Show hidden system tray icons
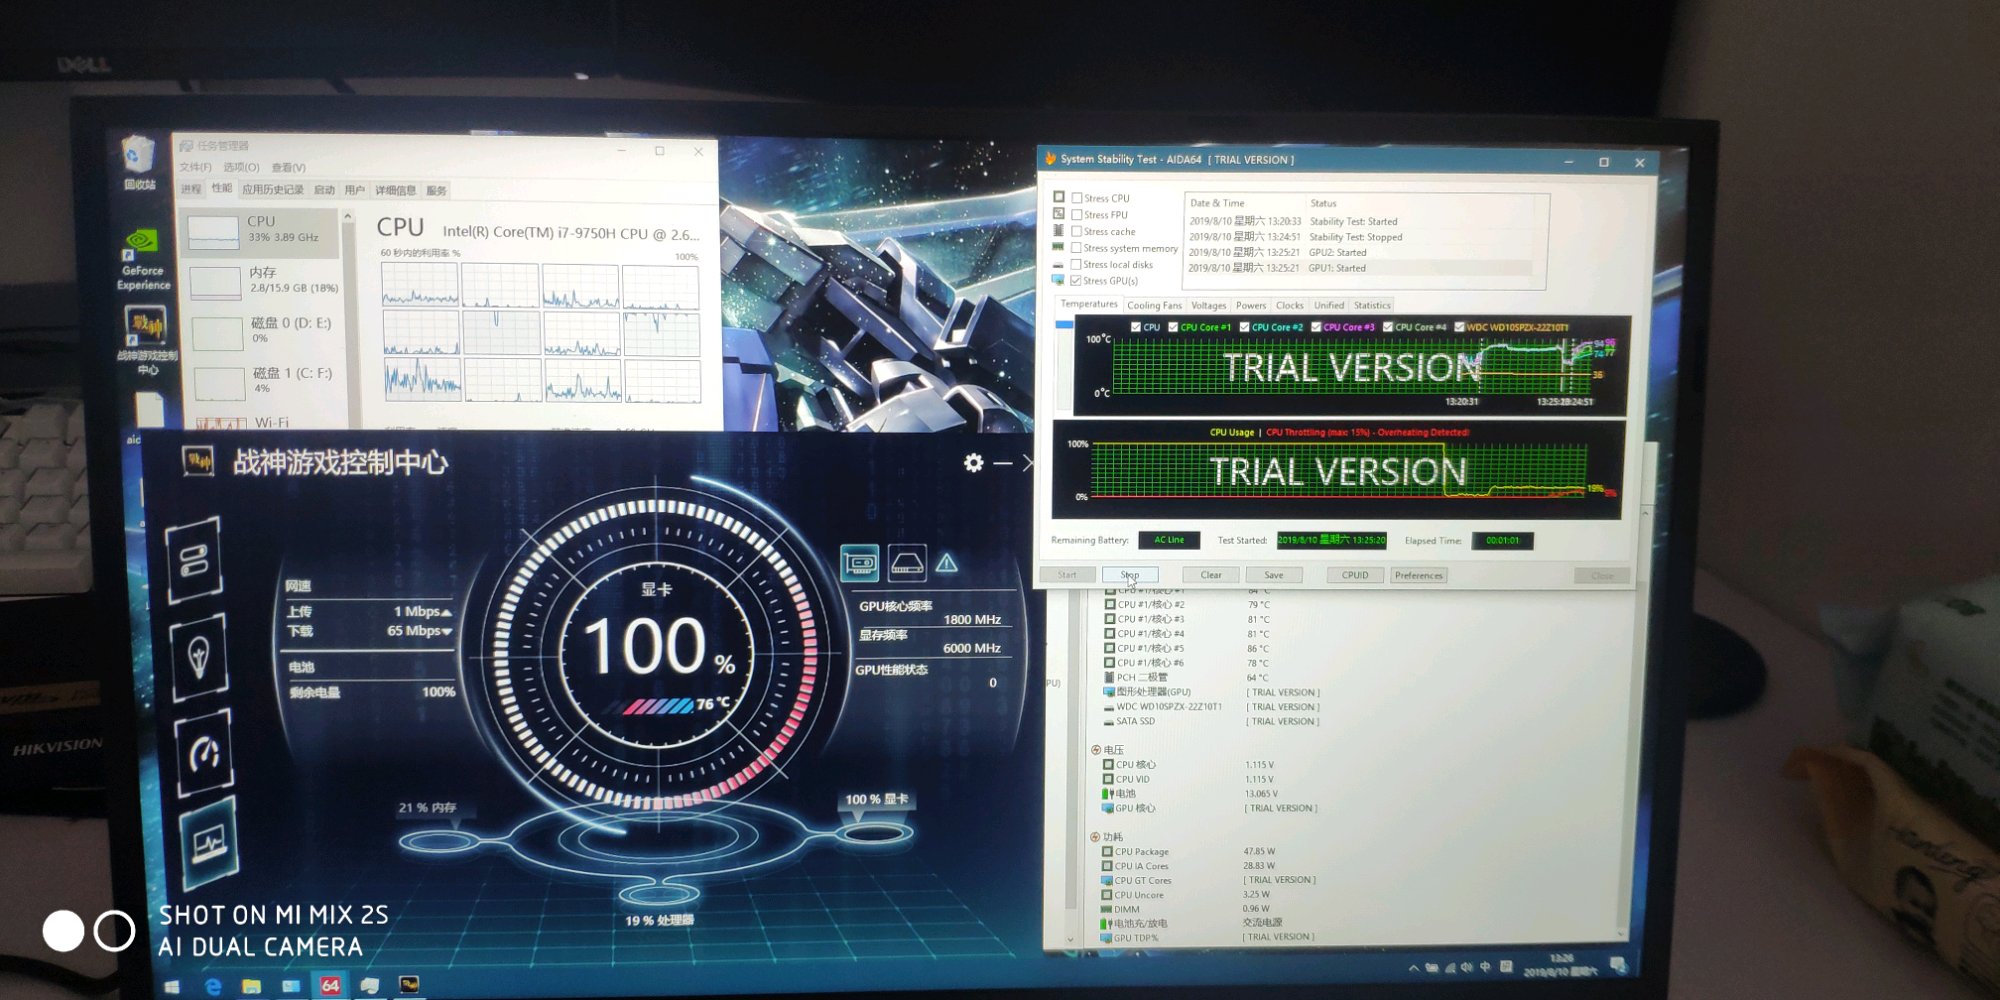Screen dimensions: 2000x1000 coord(1413,968)
